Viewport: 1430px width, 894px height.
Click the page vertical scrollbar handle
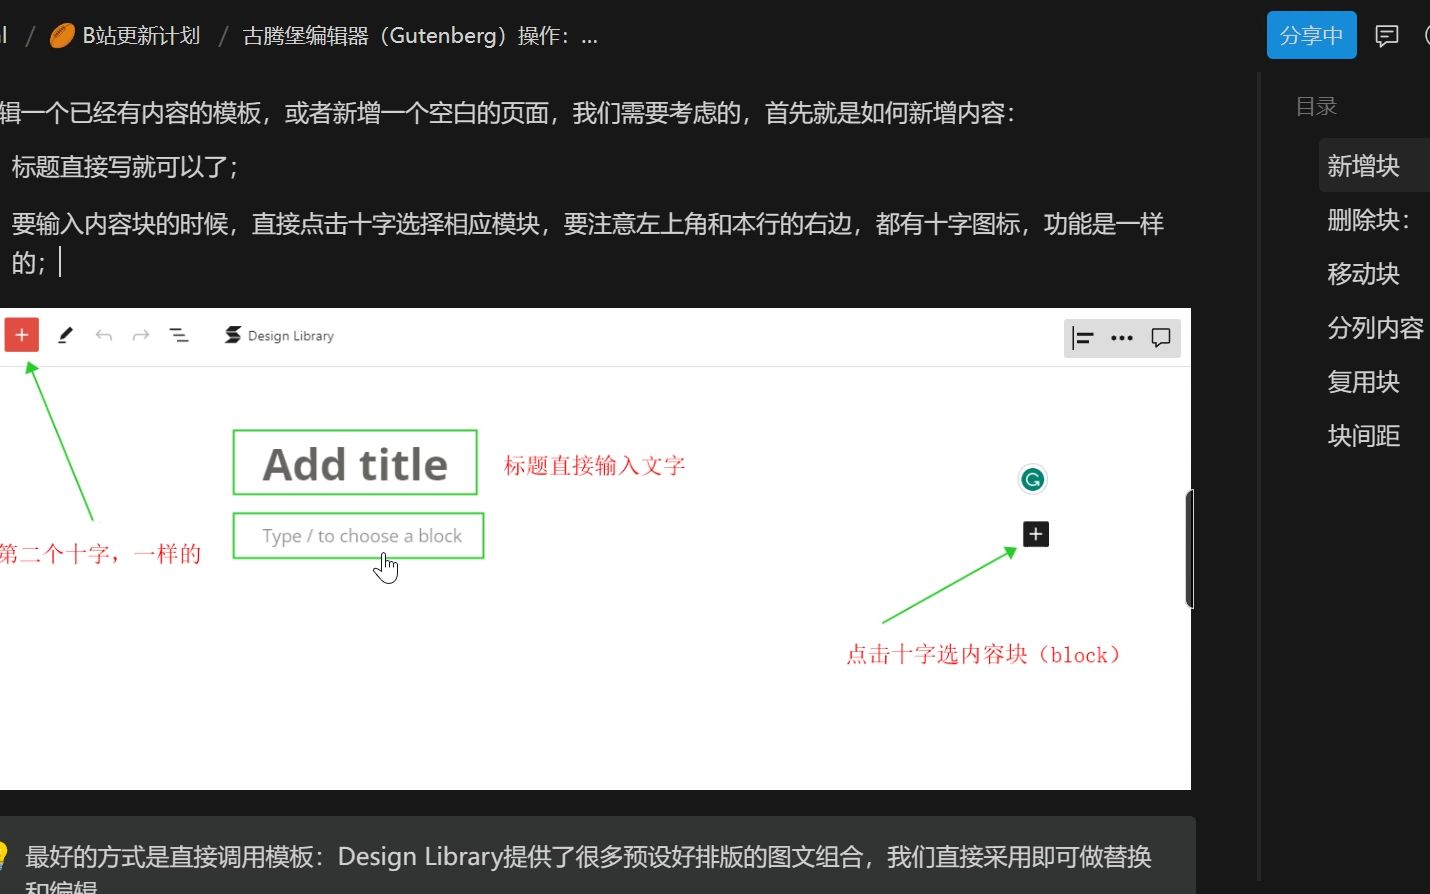tap(1189, 548)
